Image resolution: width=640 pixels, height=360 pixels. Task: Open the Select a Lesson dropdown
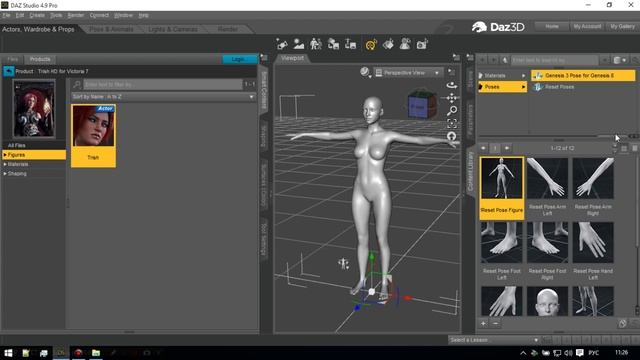click(494, 340)
